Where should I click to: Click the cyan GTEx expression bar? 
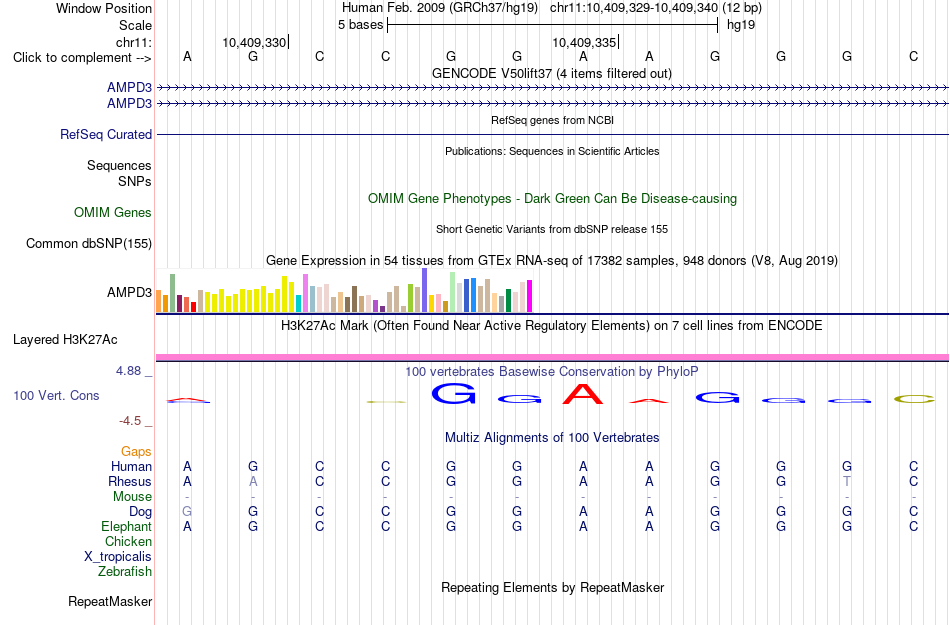click(299, 303)
